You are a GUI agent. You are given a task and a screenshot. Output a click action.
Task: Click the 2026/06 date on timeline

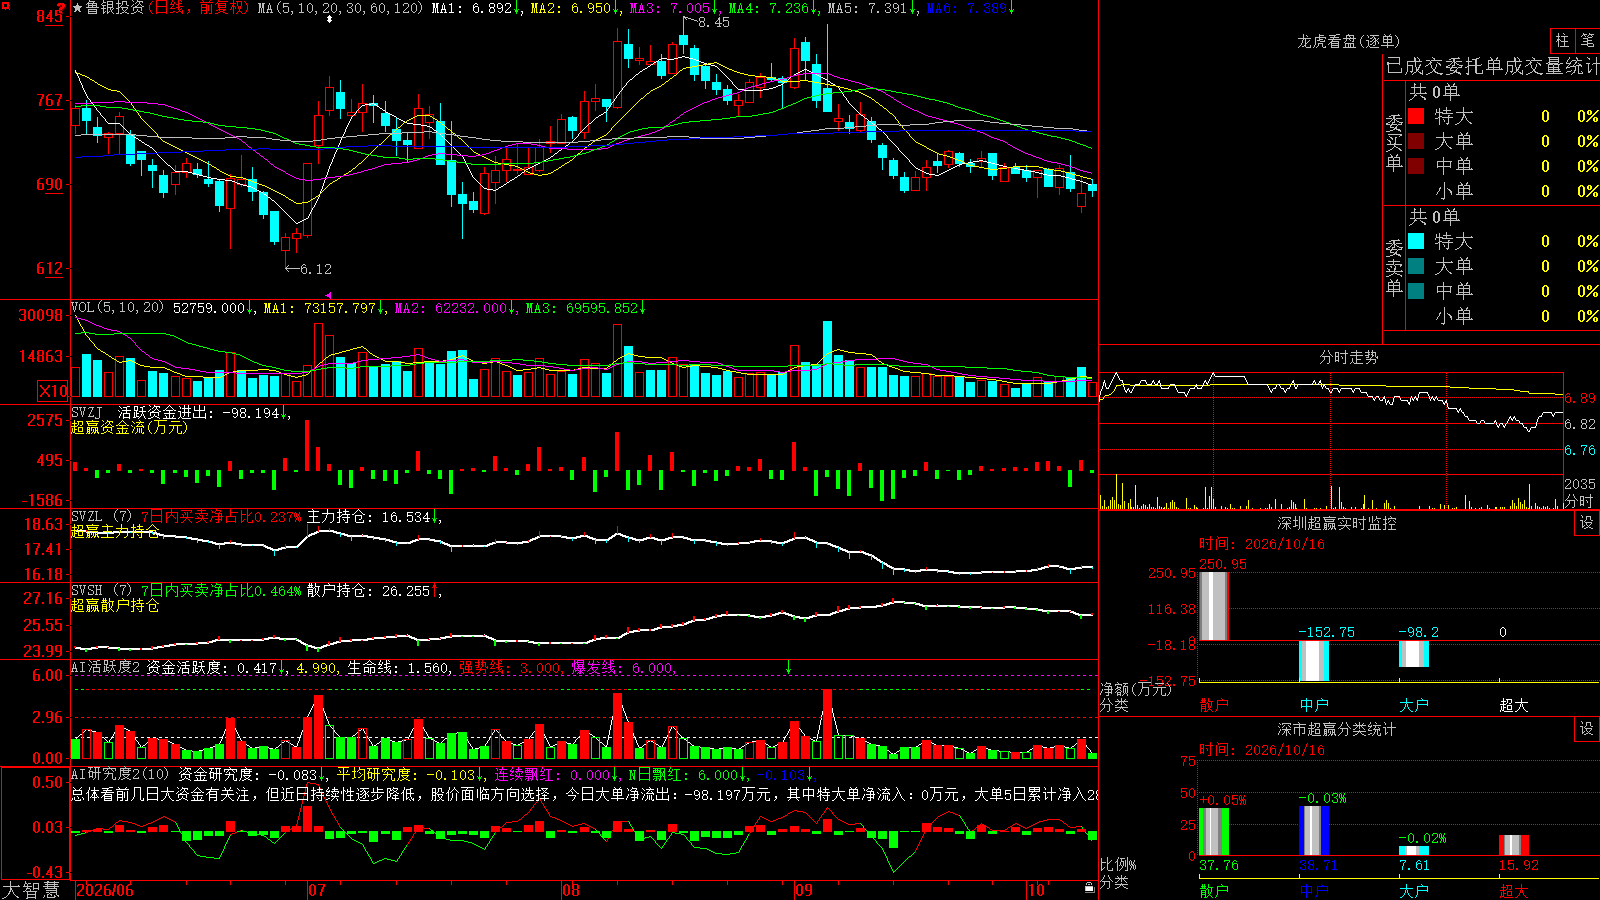105,889
